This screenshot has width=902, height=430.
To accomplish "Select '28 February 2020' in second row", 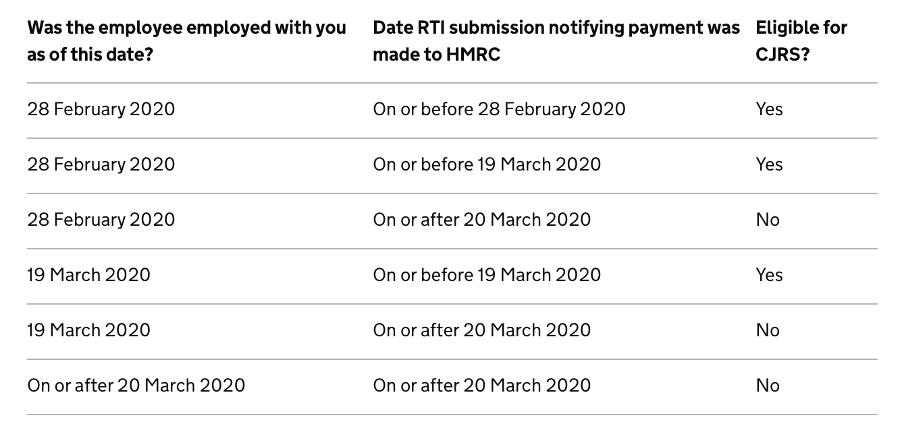I will [x=101, y=165].
